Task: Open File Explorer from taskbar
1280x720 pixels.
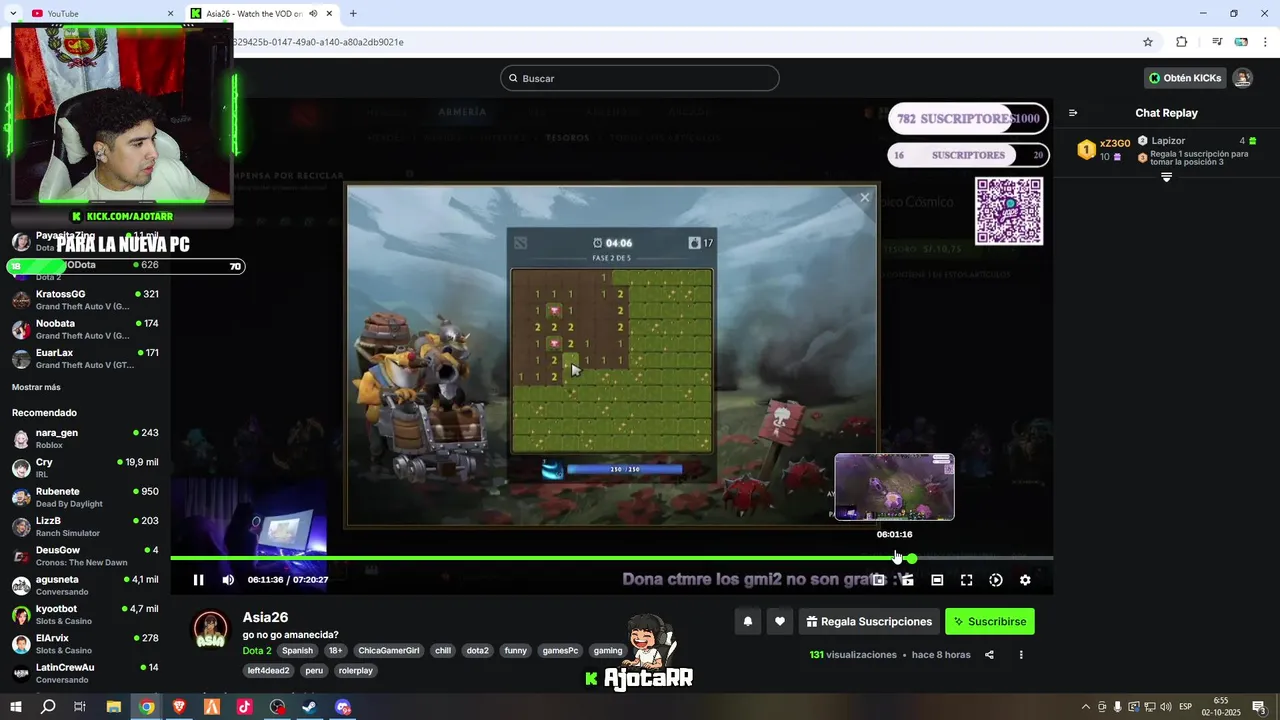Action: [114, 707]
